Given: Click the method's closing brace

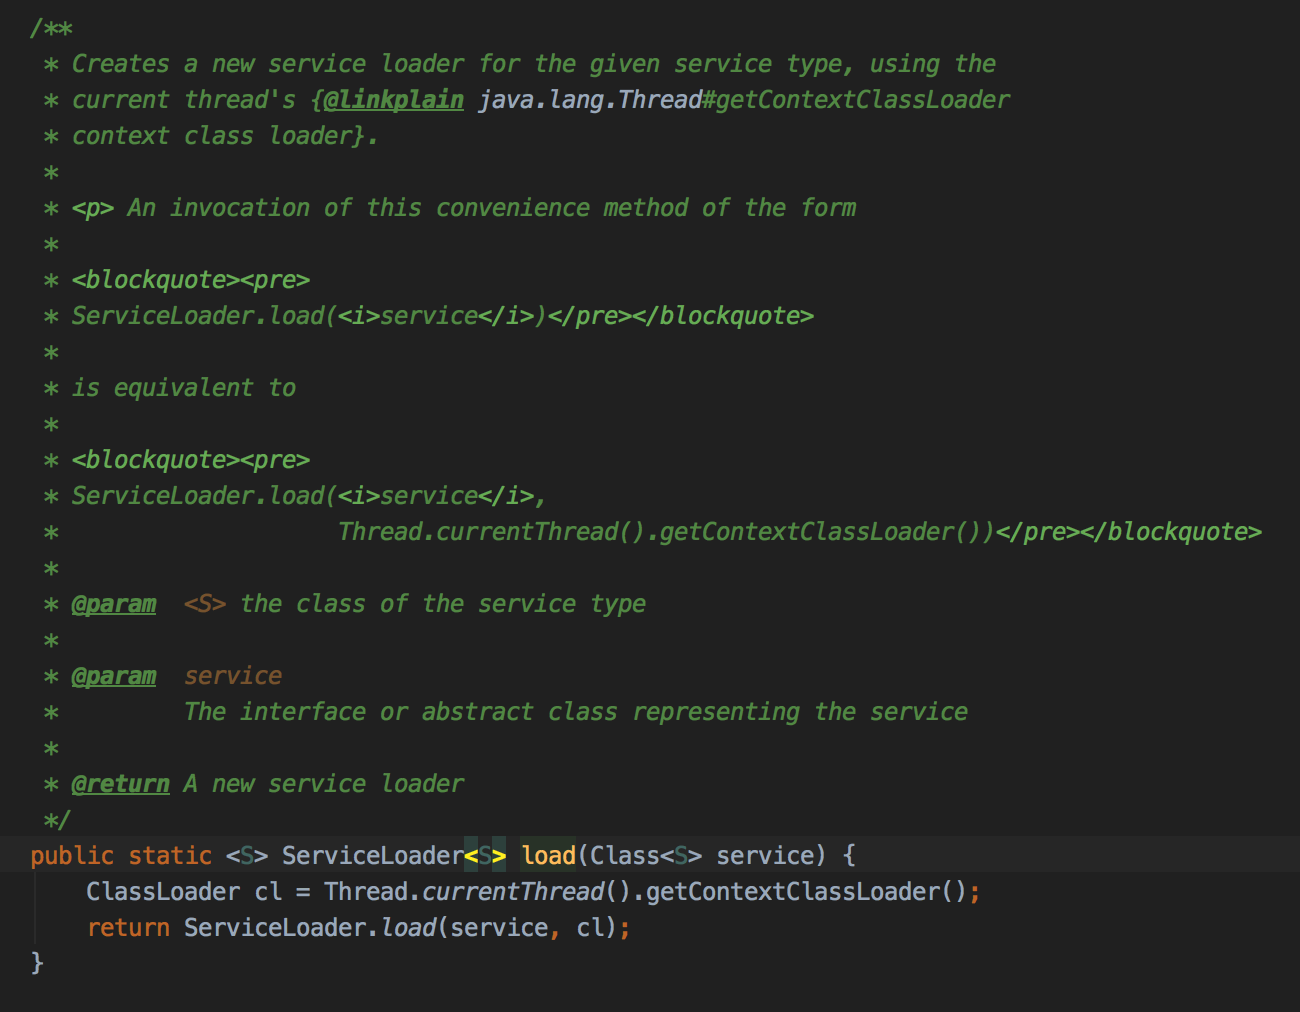Looking at the screenshot, I should tap(37, 962).
